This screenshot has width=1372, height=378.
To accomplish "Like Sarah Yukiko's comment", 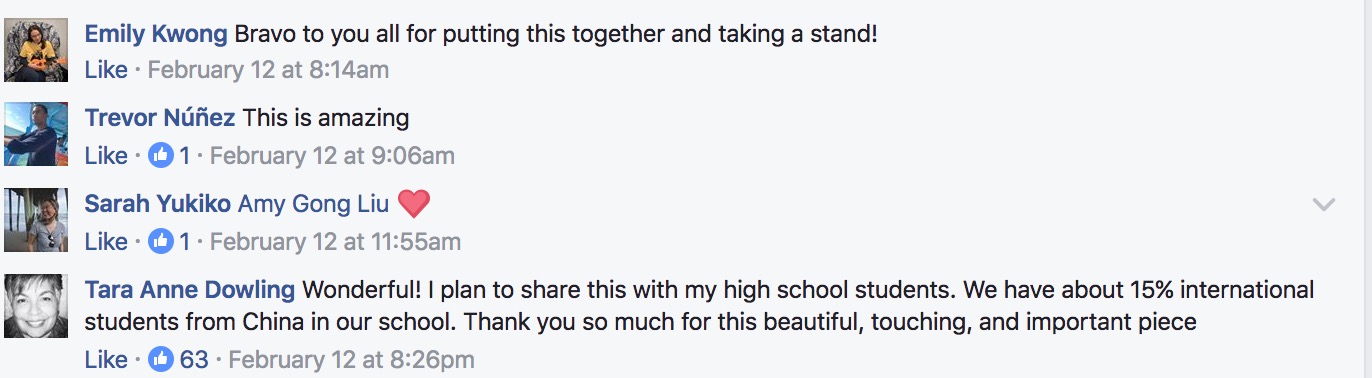I will point(106,242).
